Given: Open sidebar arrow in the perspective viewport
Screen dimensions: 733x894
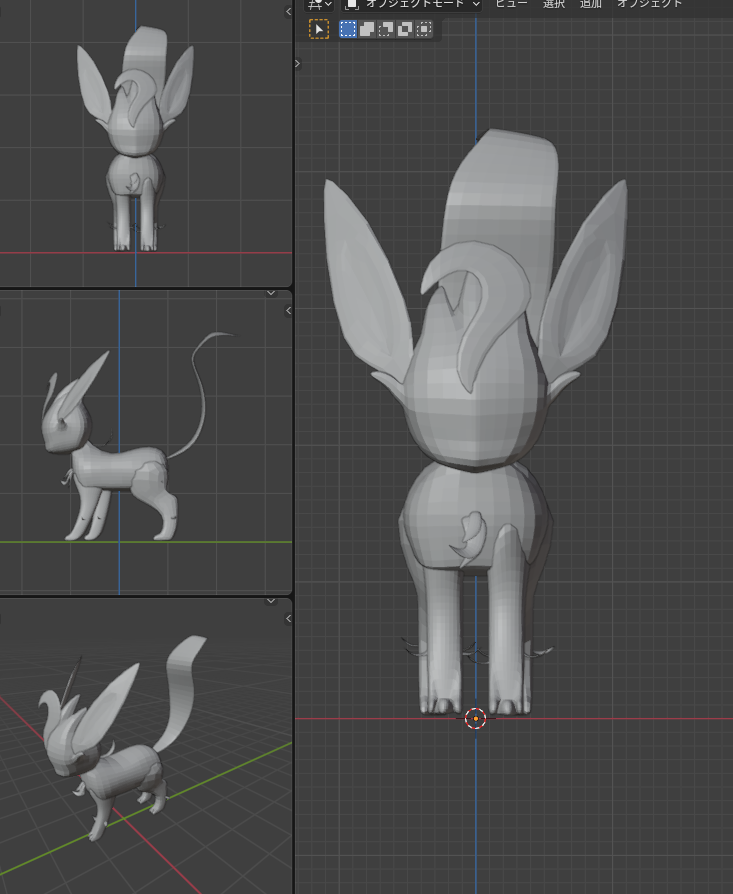Looking at the screenshot, I should coord(289,619).
